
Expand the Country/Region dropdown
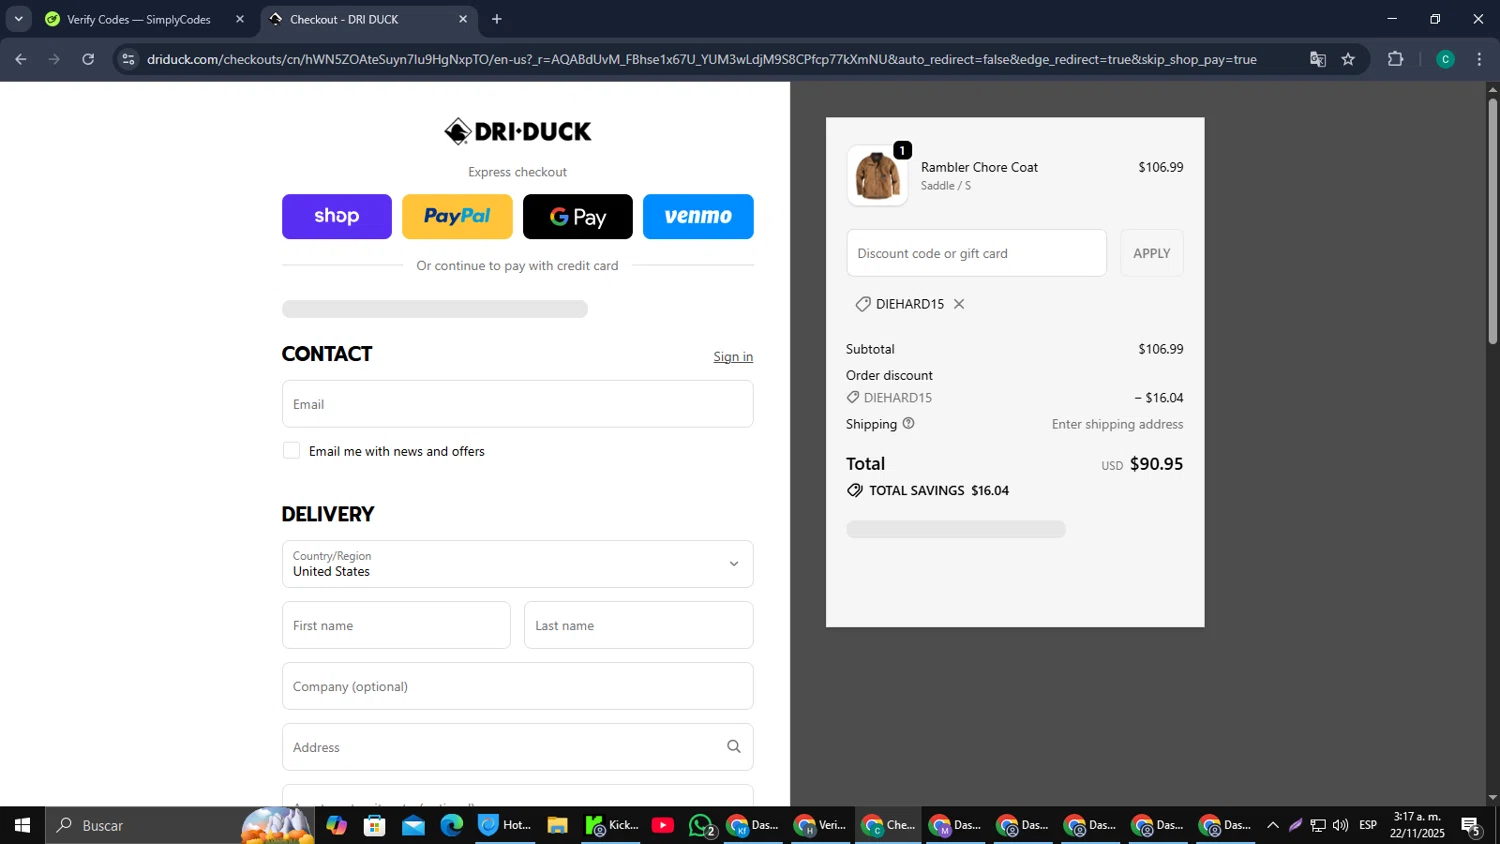(517, 564)
